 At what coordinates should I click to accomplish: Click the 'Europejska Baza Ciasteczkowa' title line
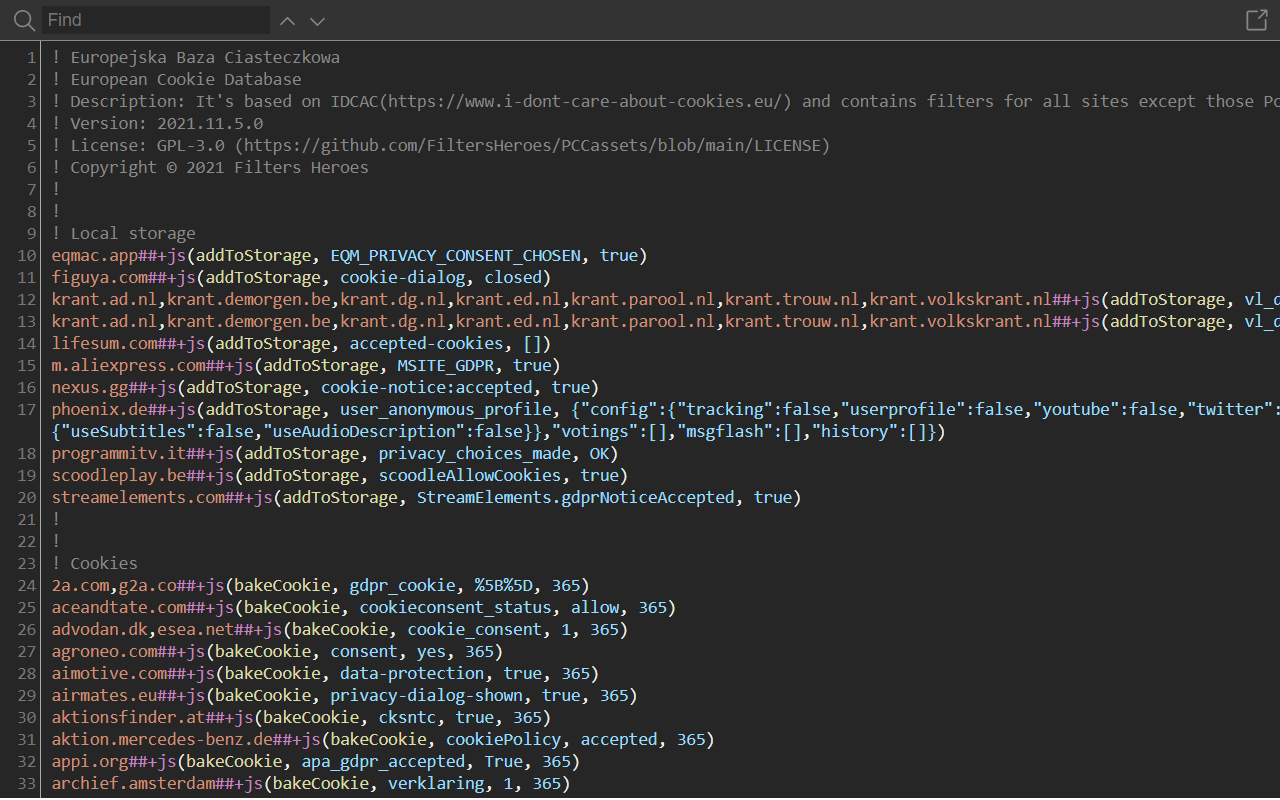point(195,57)
